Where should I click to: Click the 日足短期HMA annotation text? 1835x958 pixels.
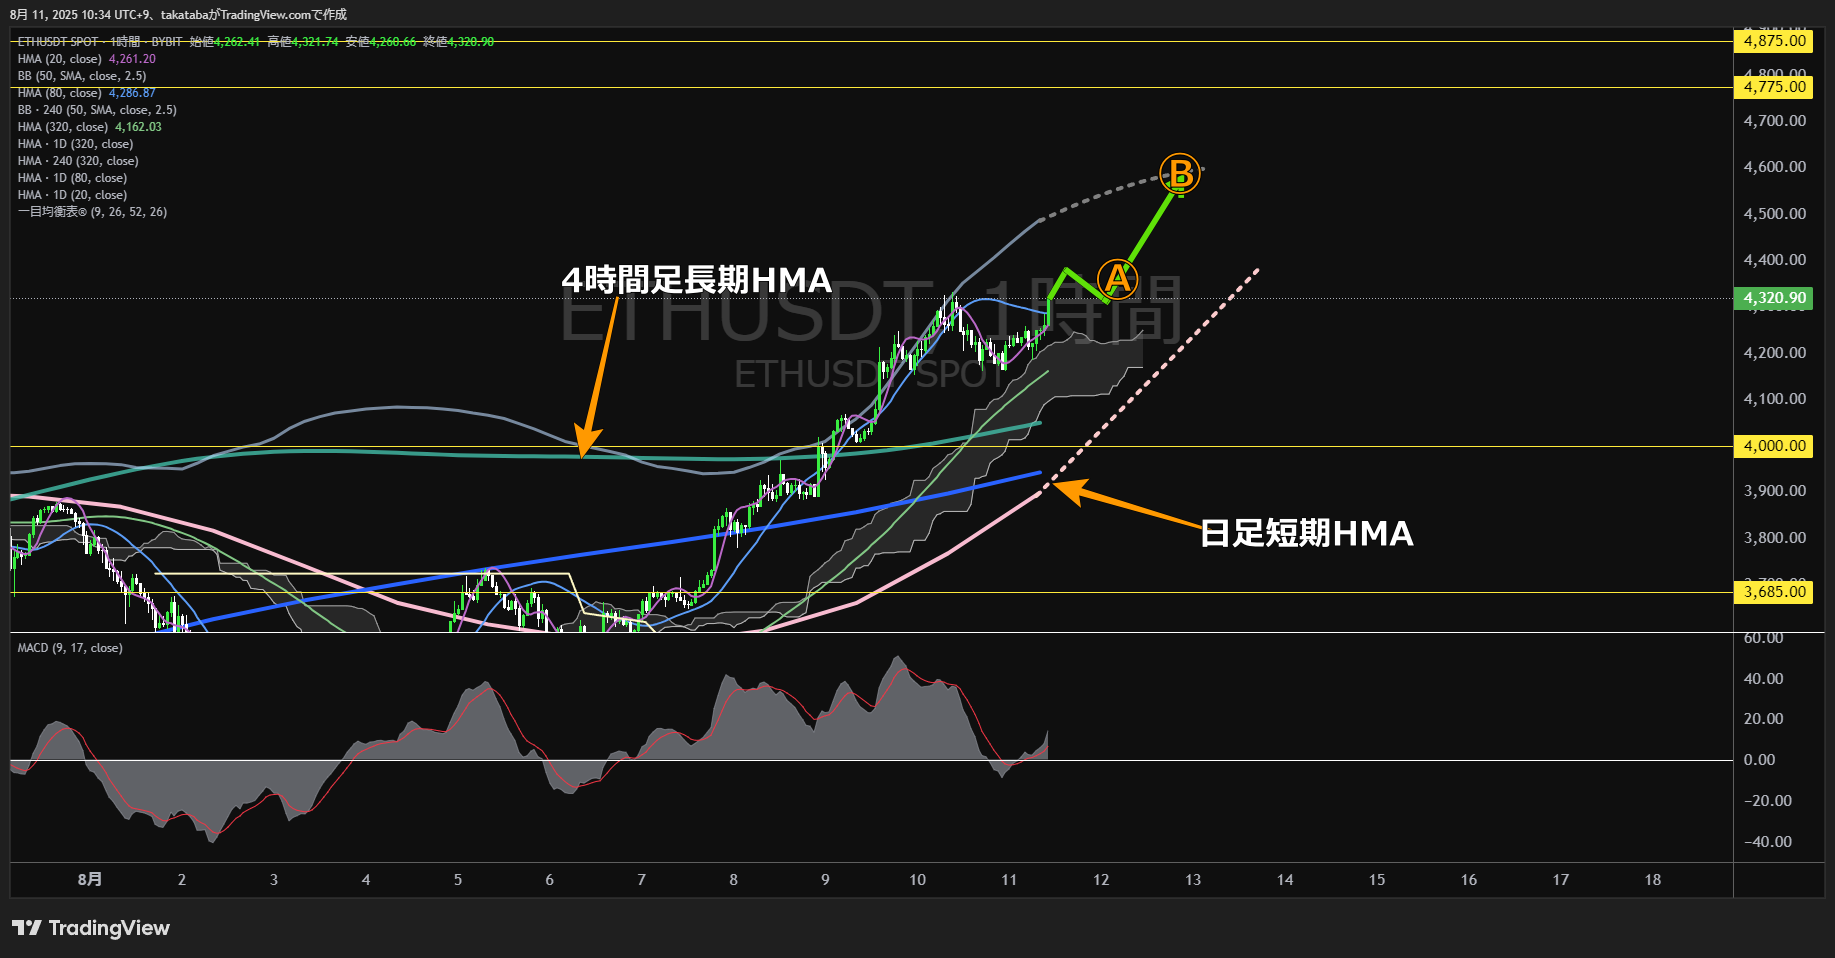[x=1307, y=533]
